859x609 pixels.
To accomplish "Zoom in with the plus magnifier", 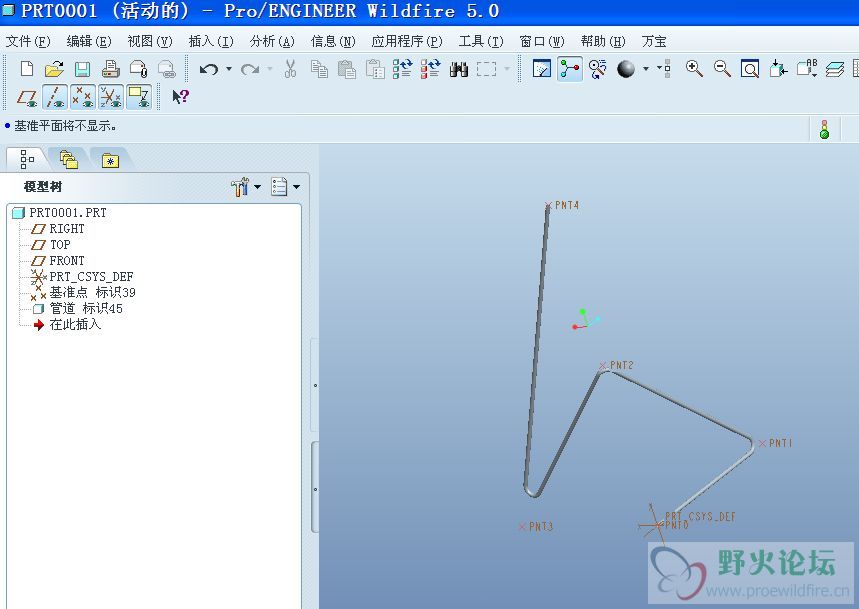I will click(x=694, y=69).
